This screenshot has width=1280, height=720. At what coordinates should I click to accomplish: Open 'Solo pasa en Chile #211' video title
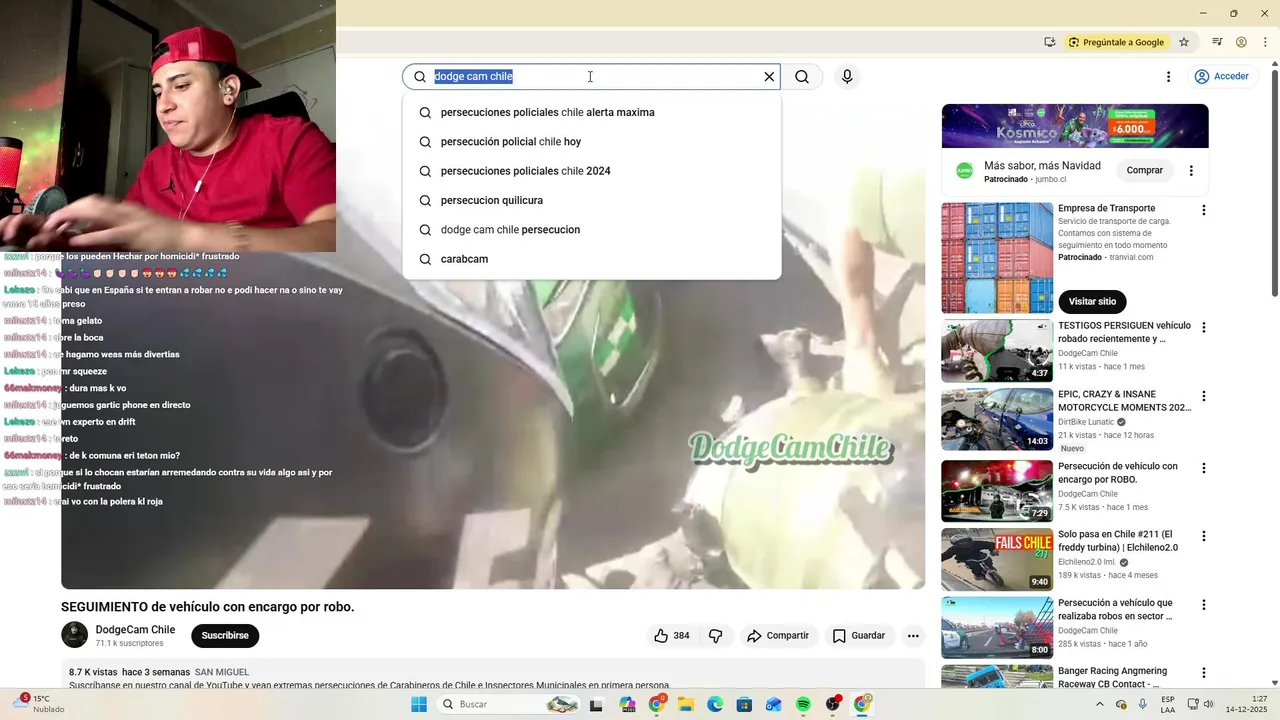point(1118,541)
